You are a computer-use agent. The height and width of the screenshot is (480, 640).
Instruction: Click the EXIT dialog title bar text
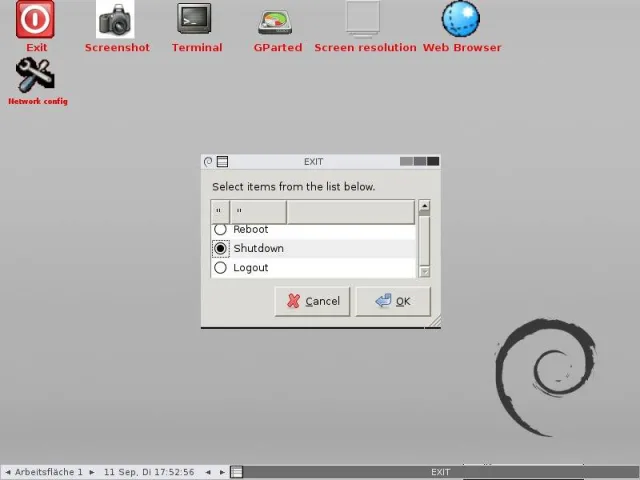[313, 162]
